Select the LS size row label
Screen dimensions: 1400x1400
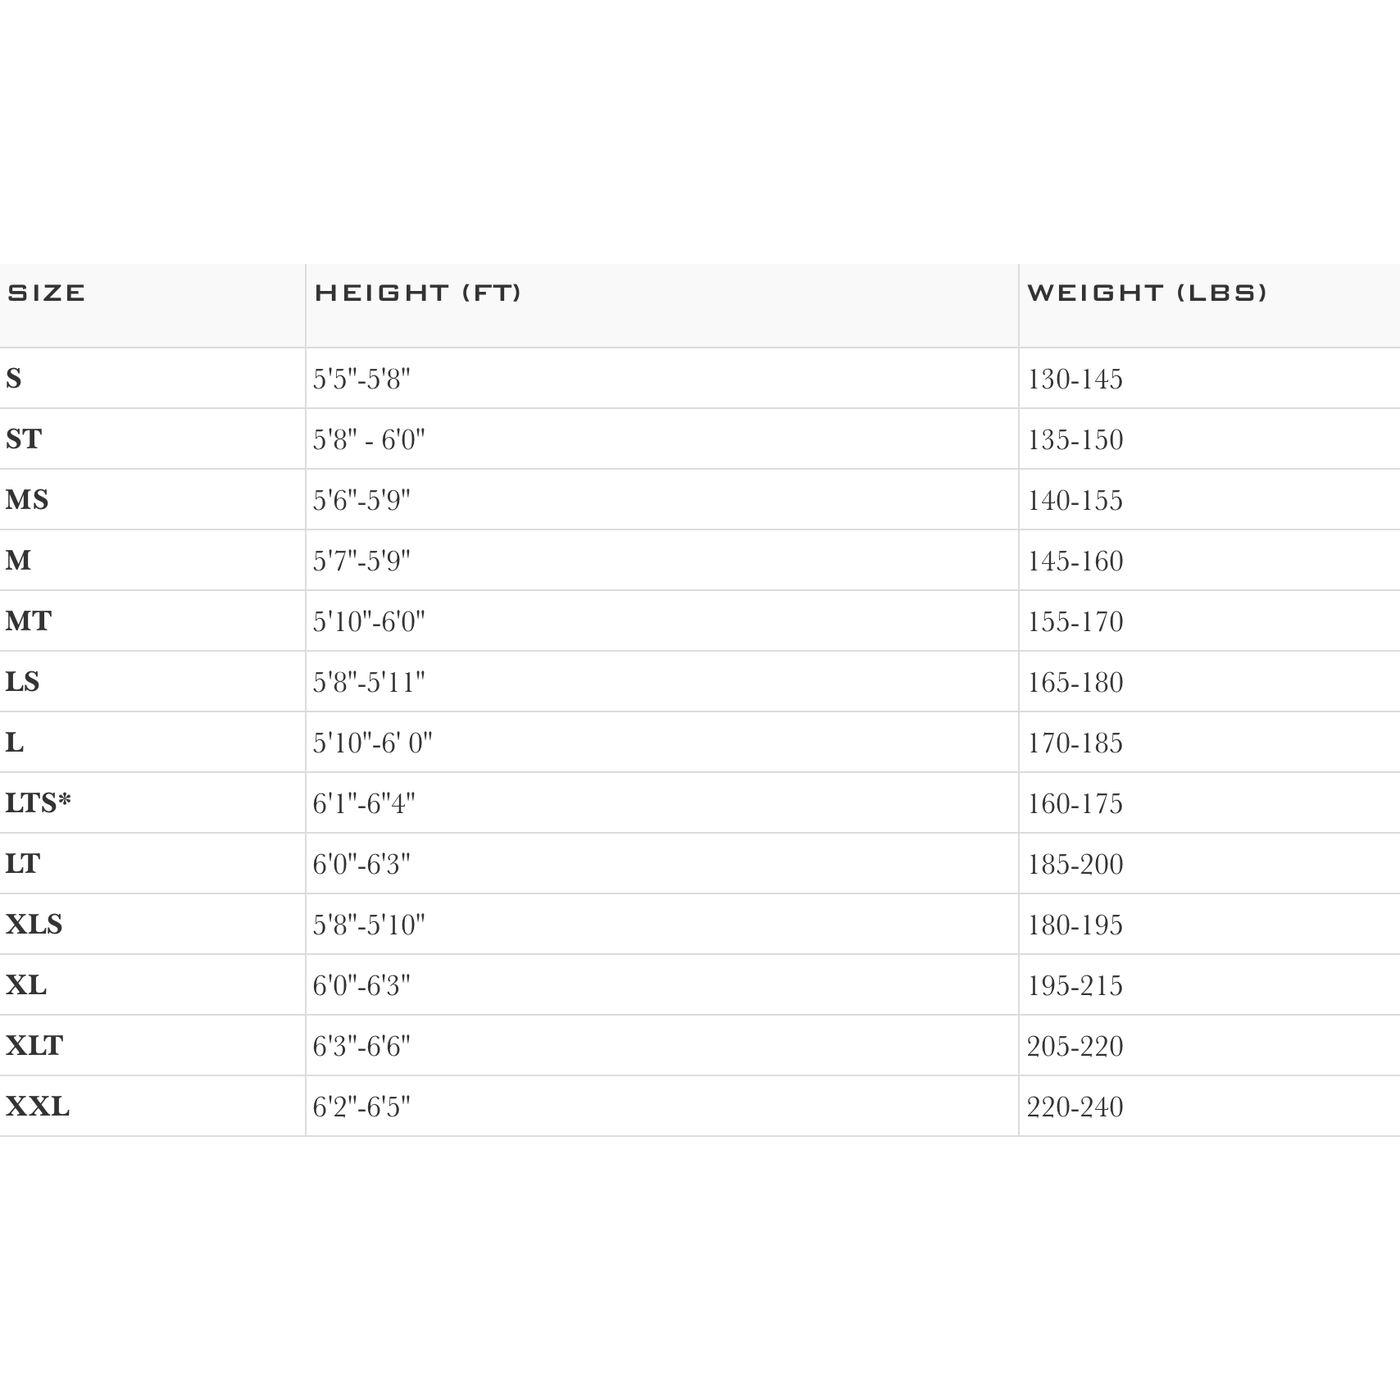[x=23, y=682]
